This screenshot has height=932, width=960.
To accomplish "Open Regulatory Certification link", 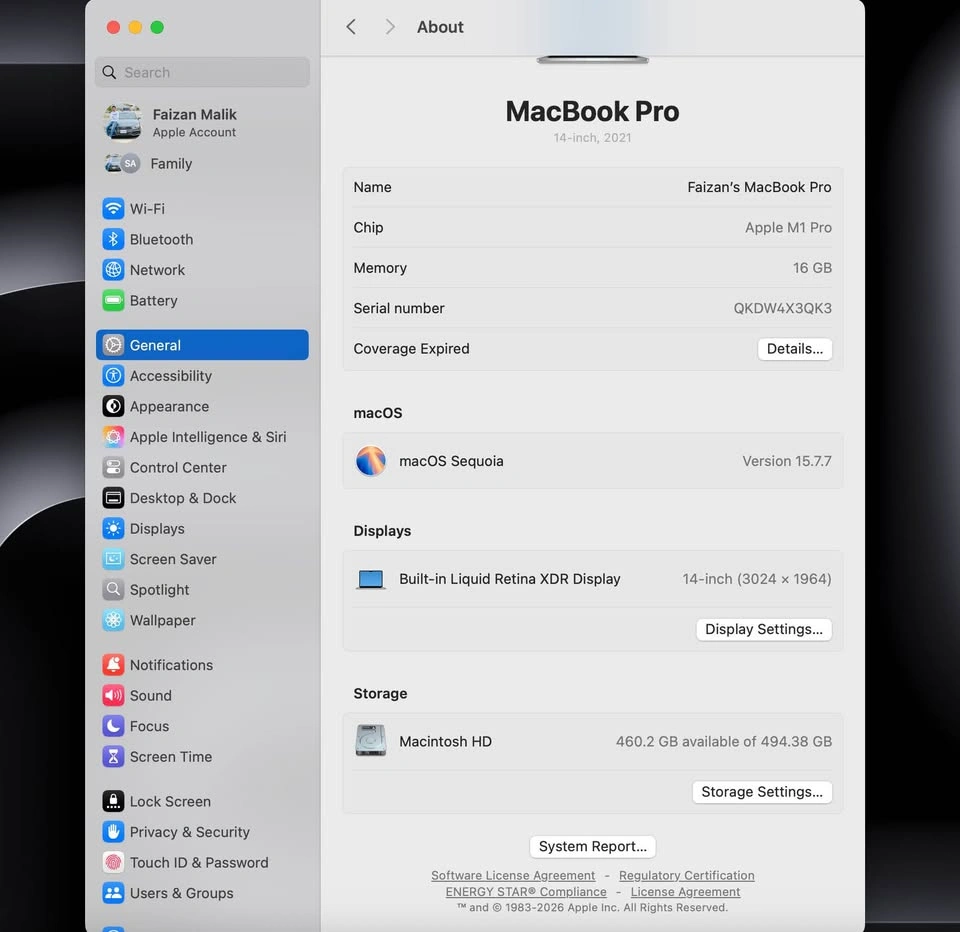I will pos(687,876).
